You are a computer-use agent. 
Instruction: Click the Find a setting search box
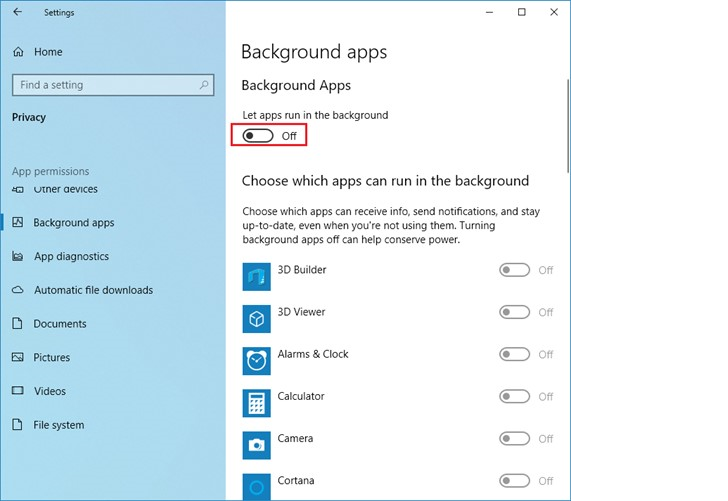(112, 86)
